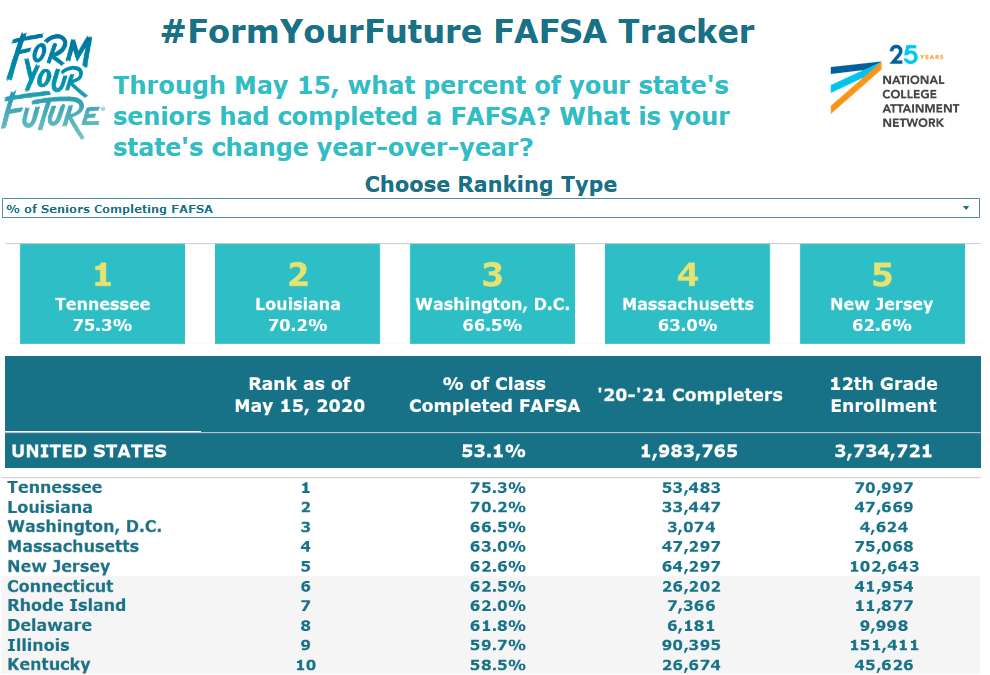The height and width of the screenshot is (675, 990).
Task: Select the UNITED STATES summary row
Action: pos(90,451)
